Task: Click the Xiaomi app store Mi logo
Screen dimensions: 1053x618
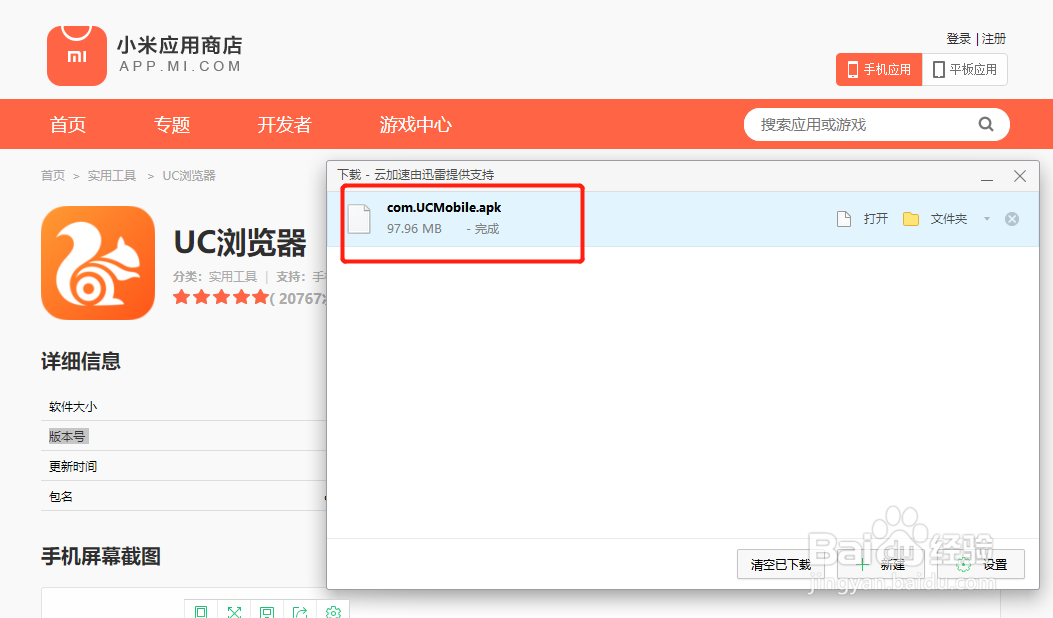Action: pos(76,55)
